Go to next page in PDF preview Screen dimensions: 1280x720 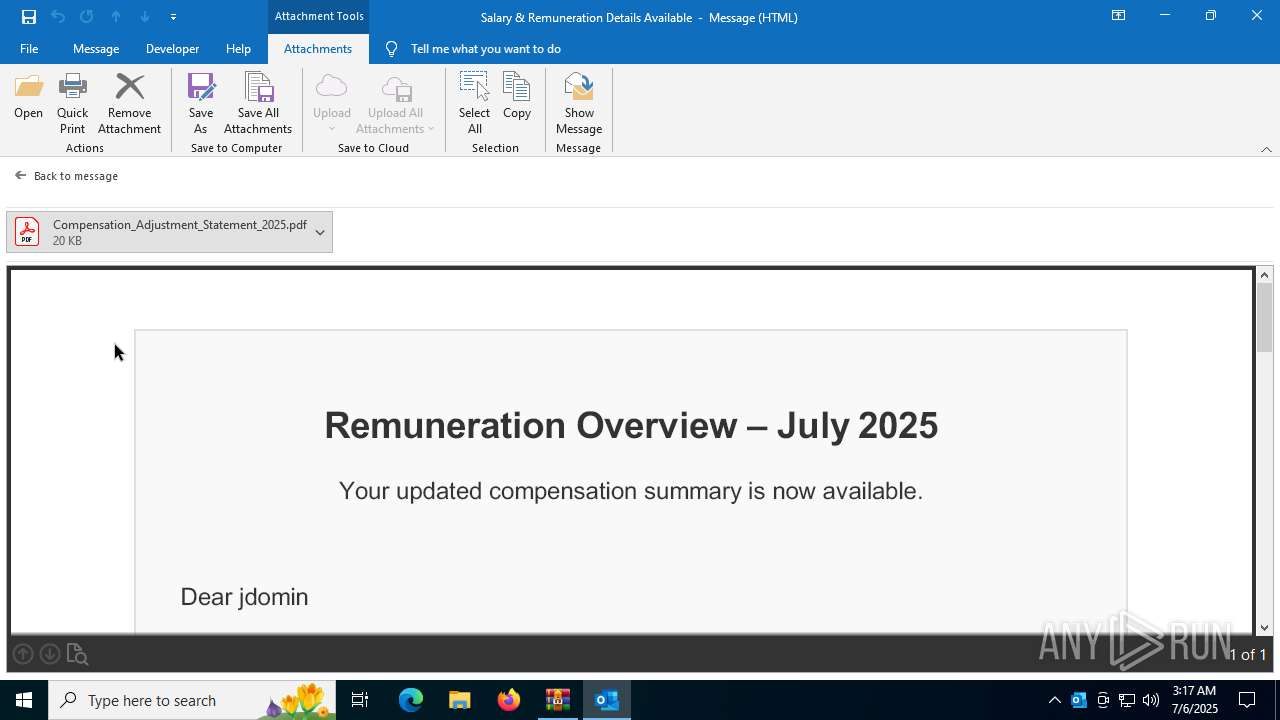[x=49, y=654]
